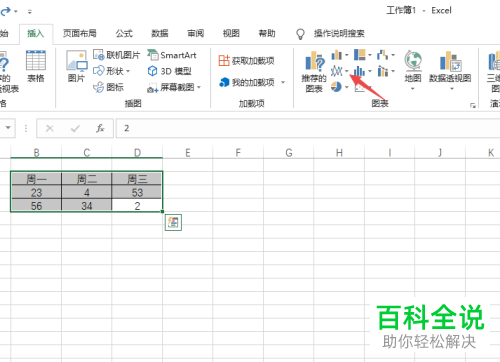
Task: Go to the 公式 ribbon tab
Action: pos(124,33)
